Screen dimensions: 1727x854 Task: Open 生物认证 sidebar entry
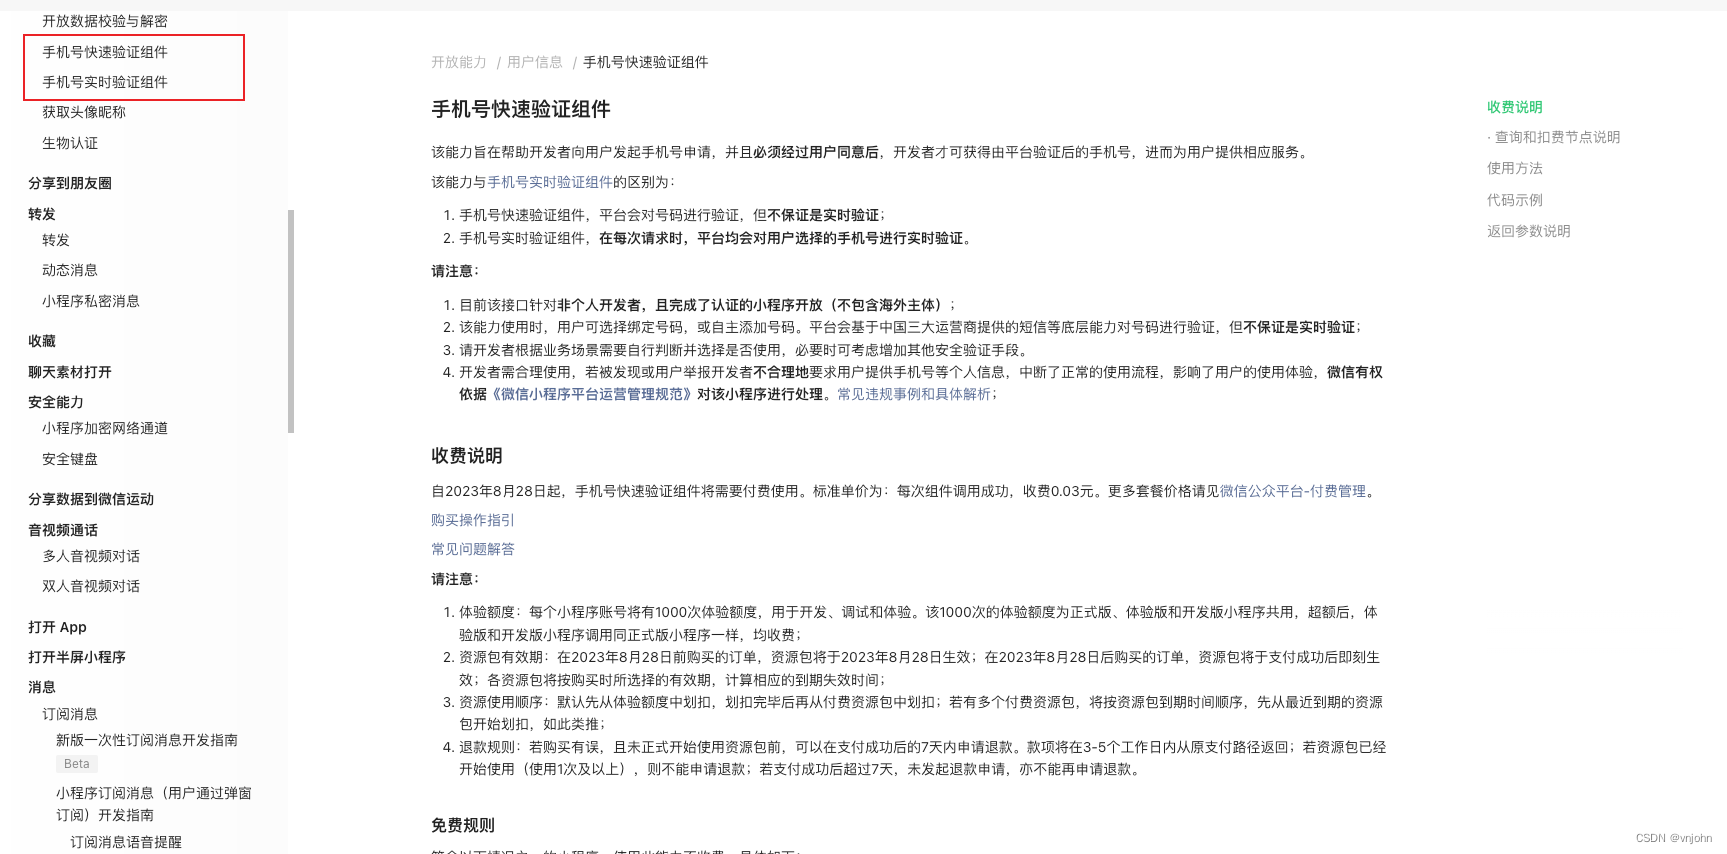(x=70, y=143)
